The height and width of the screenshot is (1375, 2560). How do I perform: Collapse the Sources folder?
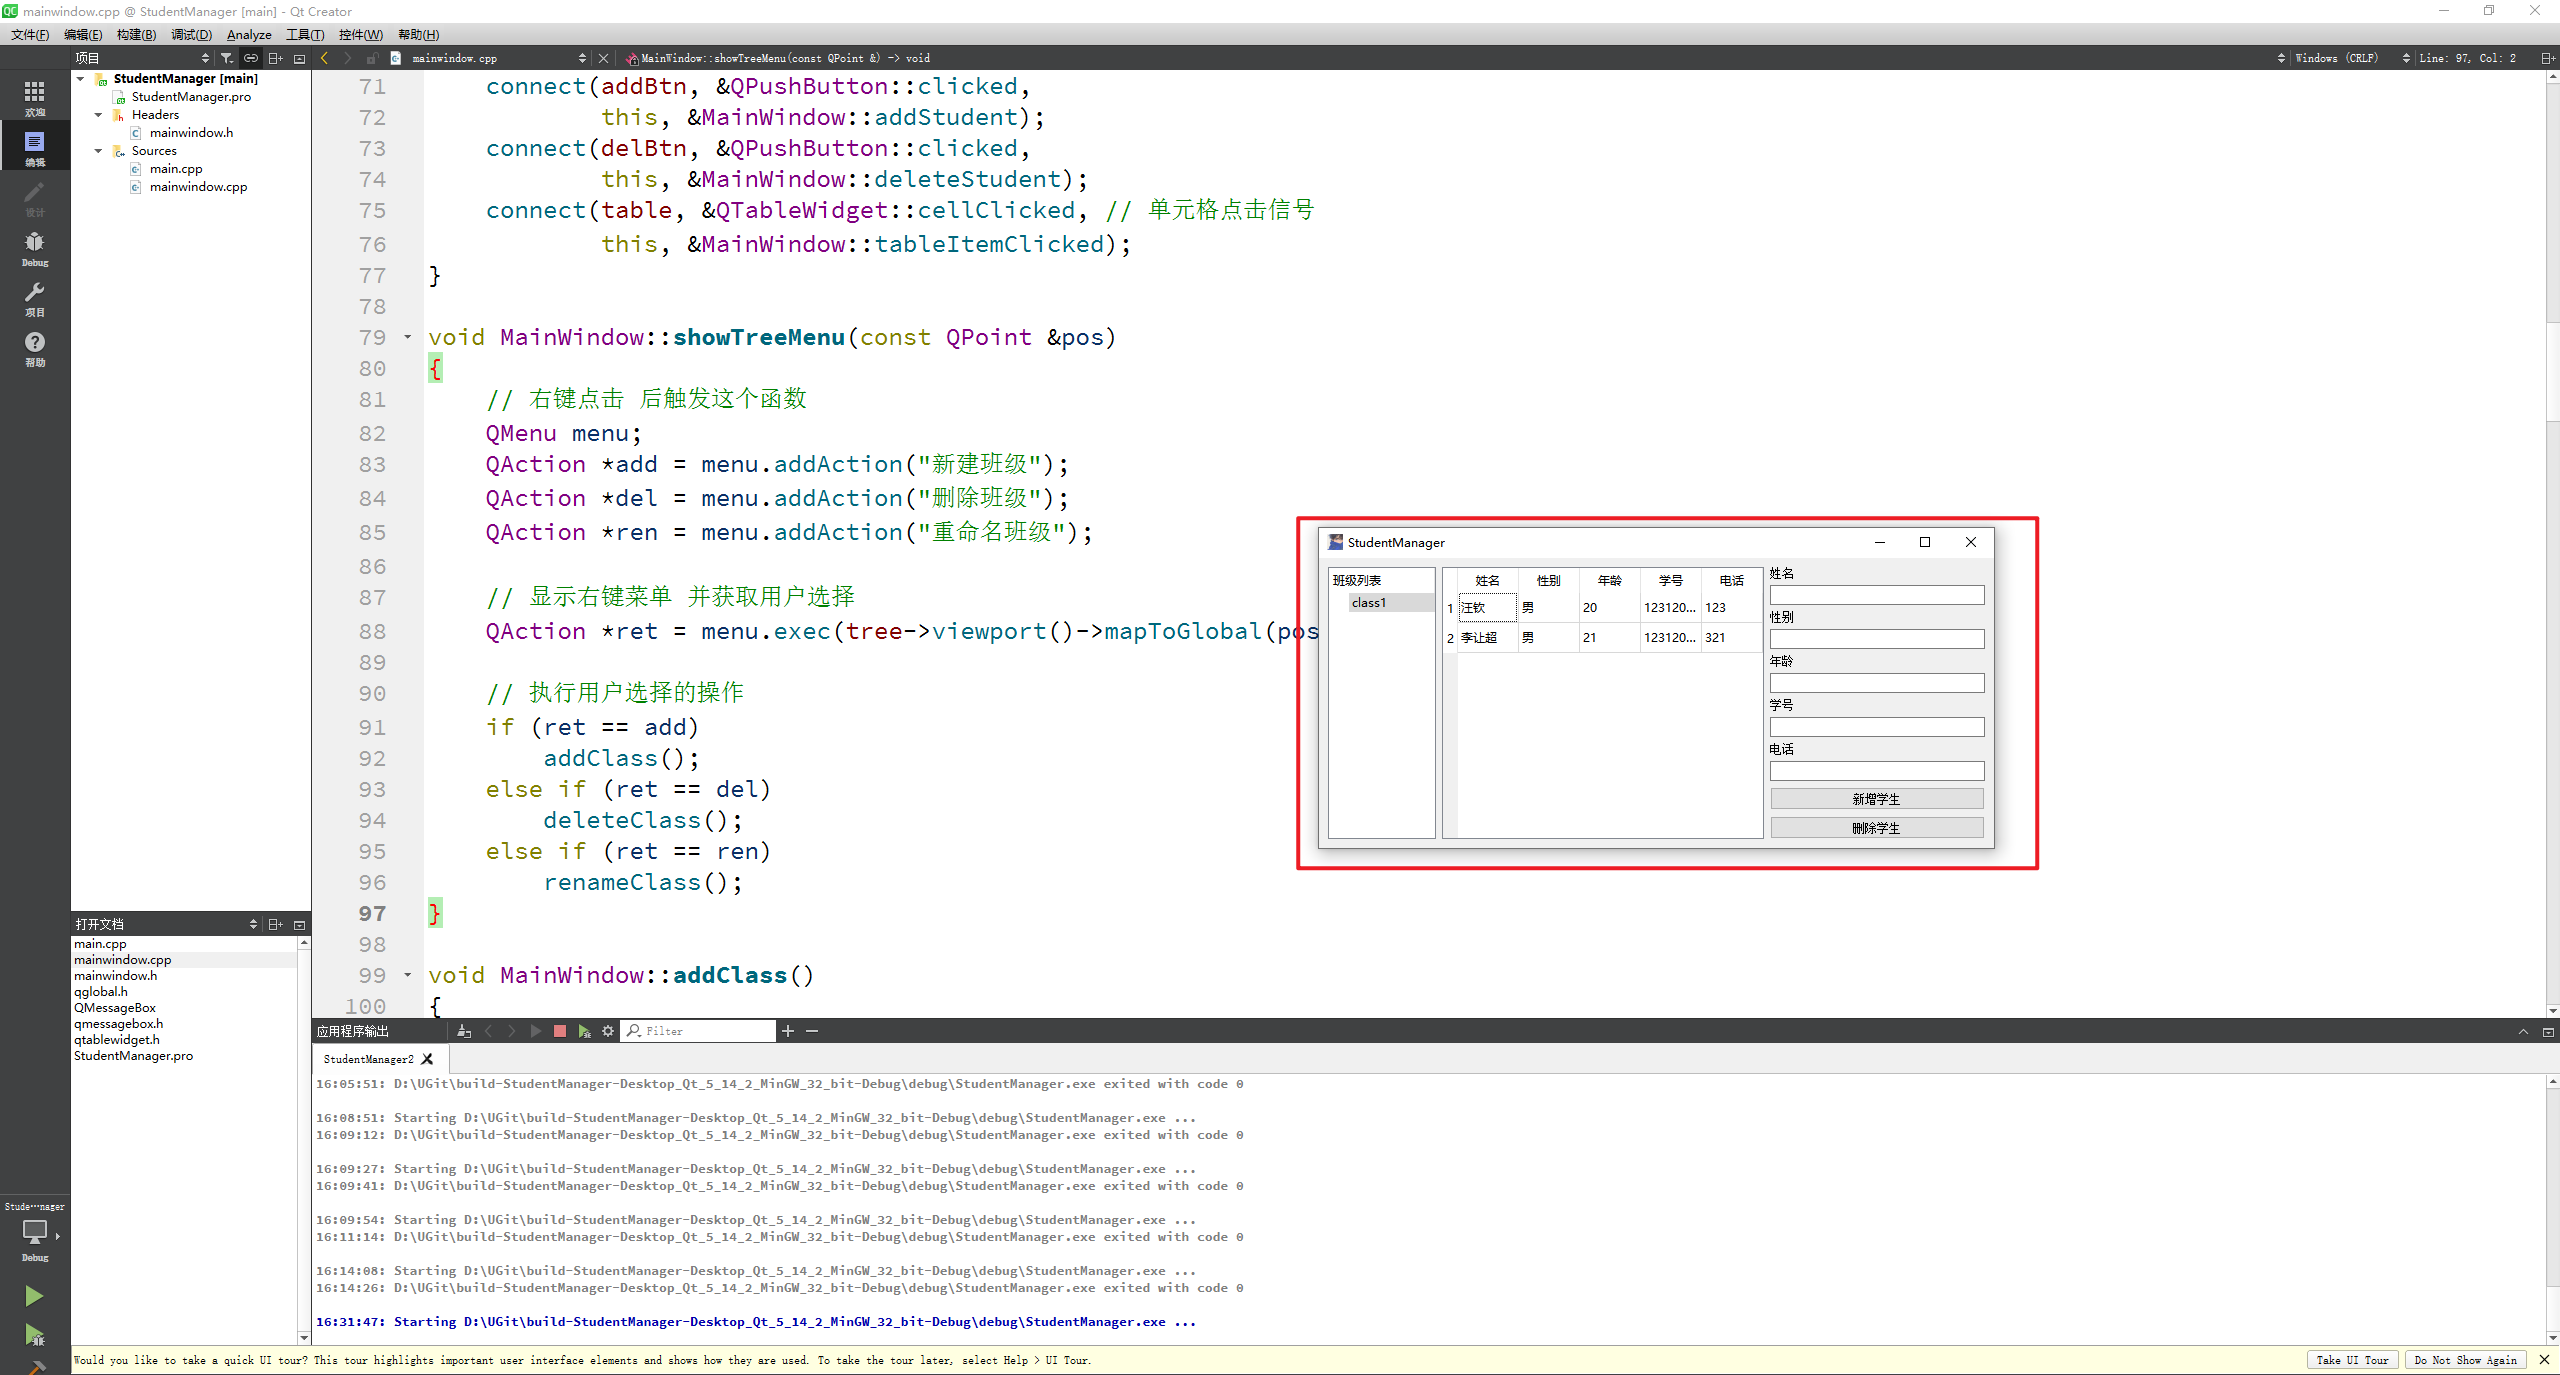click(98, 151)
